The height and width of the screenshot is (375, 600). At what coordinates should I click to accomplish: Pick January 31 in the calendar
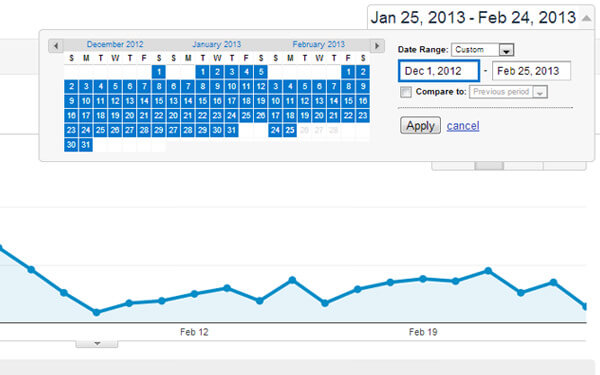(232, 130)
